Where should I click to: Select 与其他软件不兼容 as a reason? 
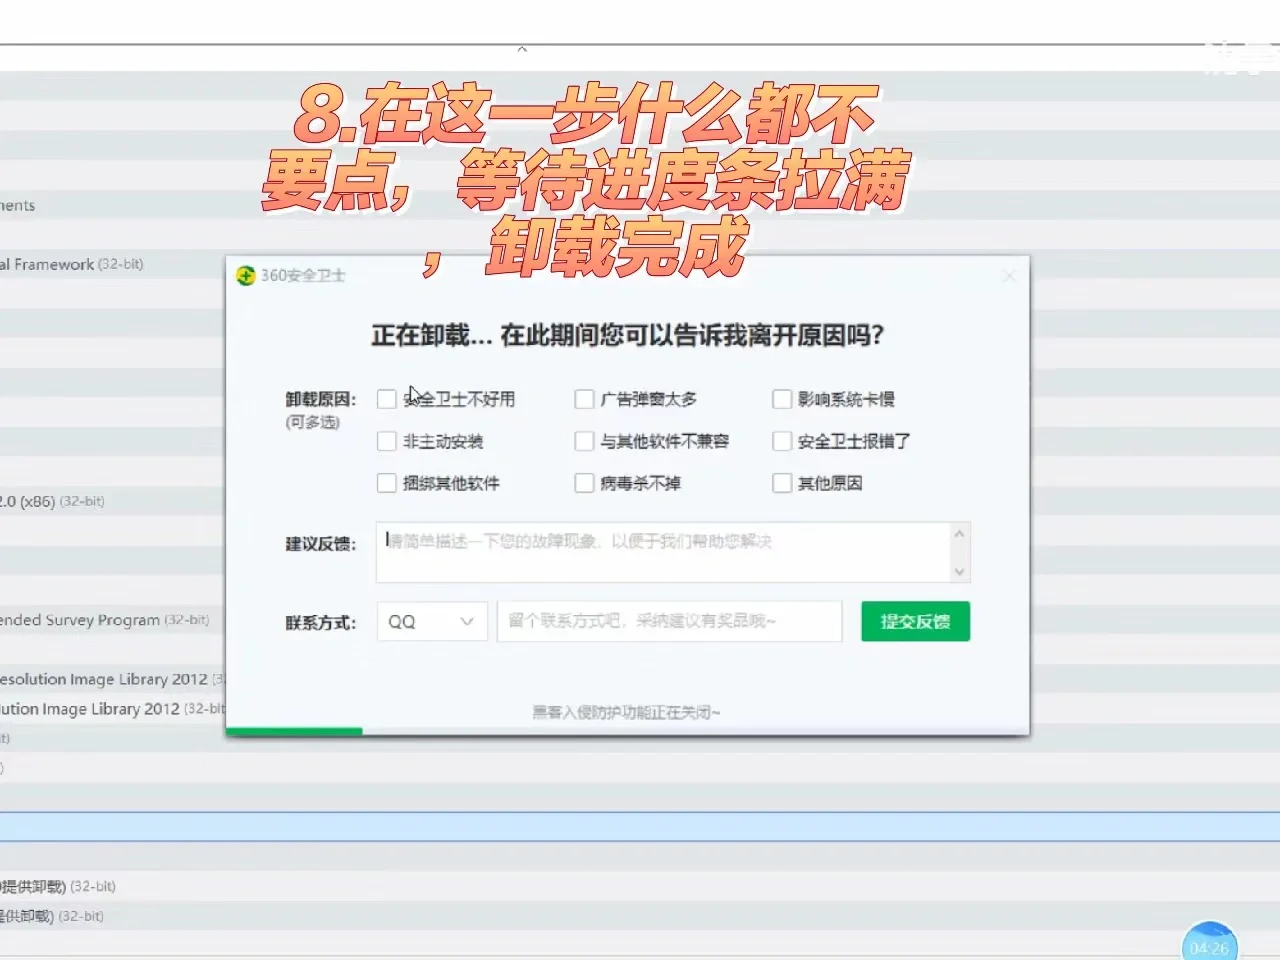584,441
